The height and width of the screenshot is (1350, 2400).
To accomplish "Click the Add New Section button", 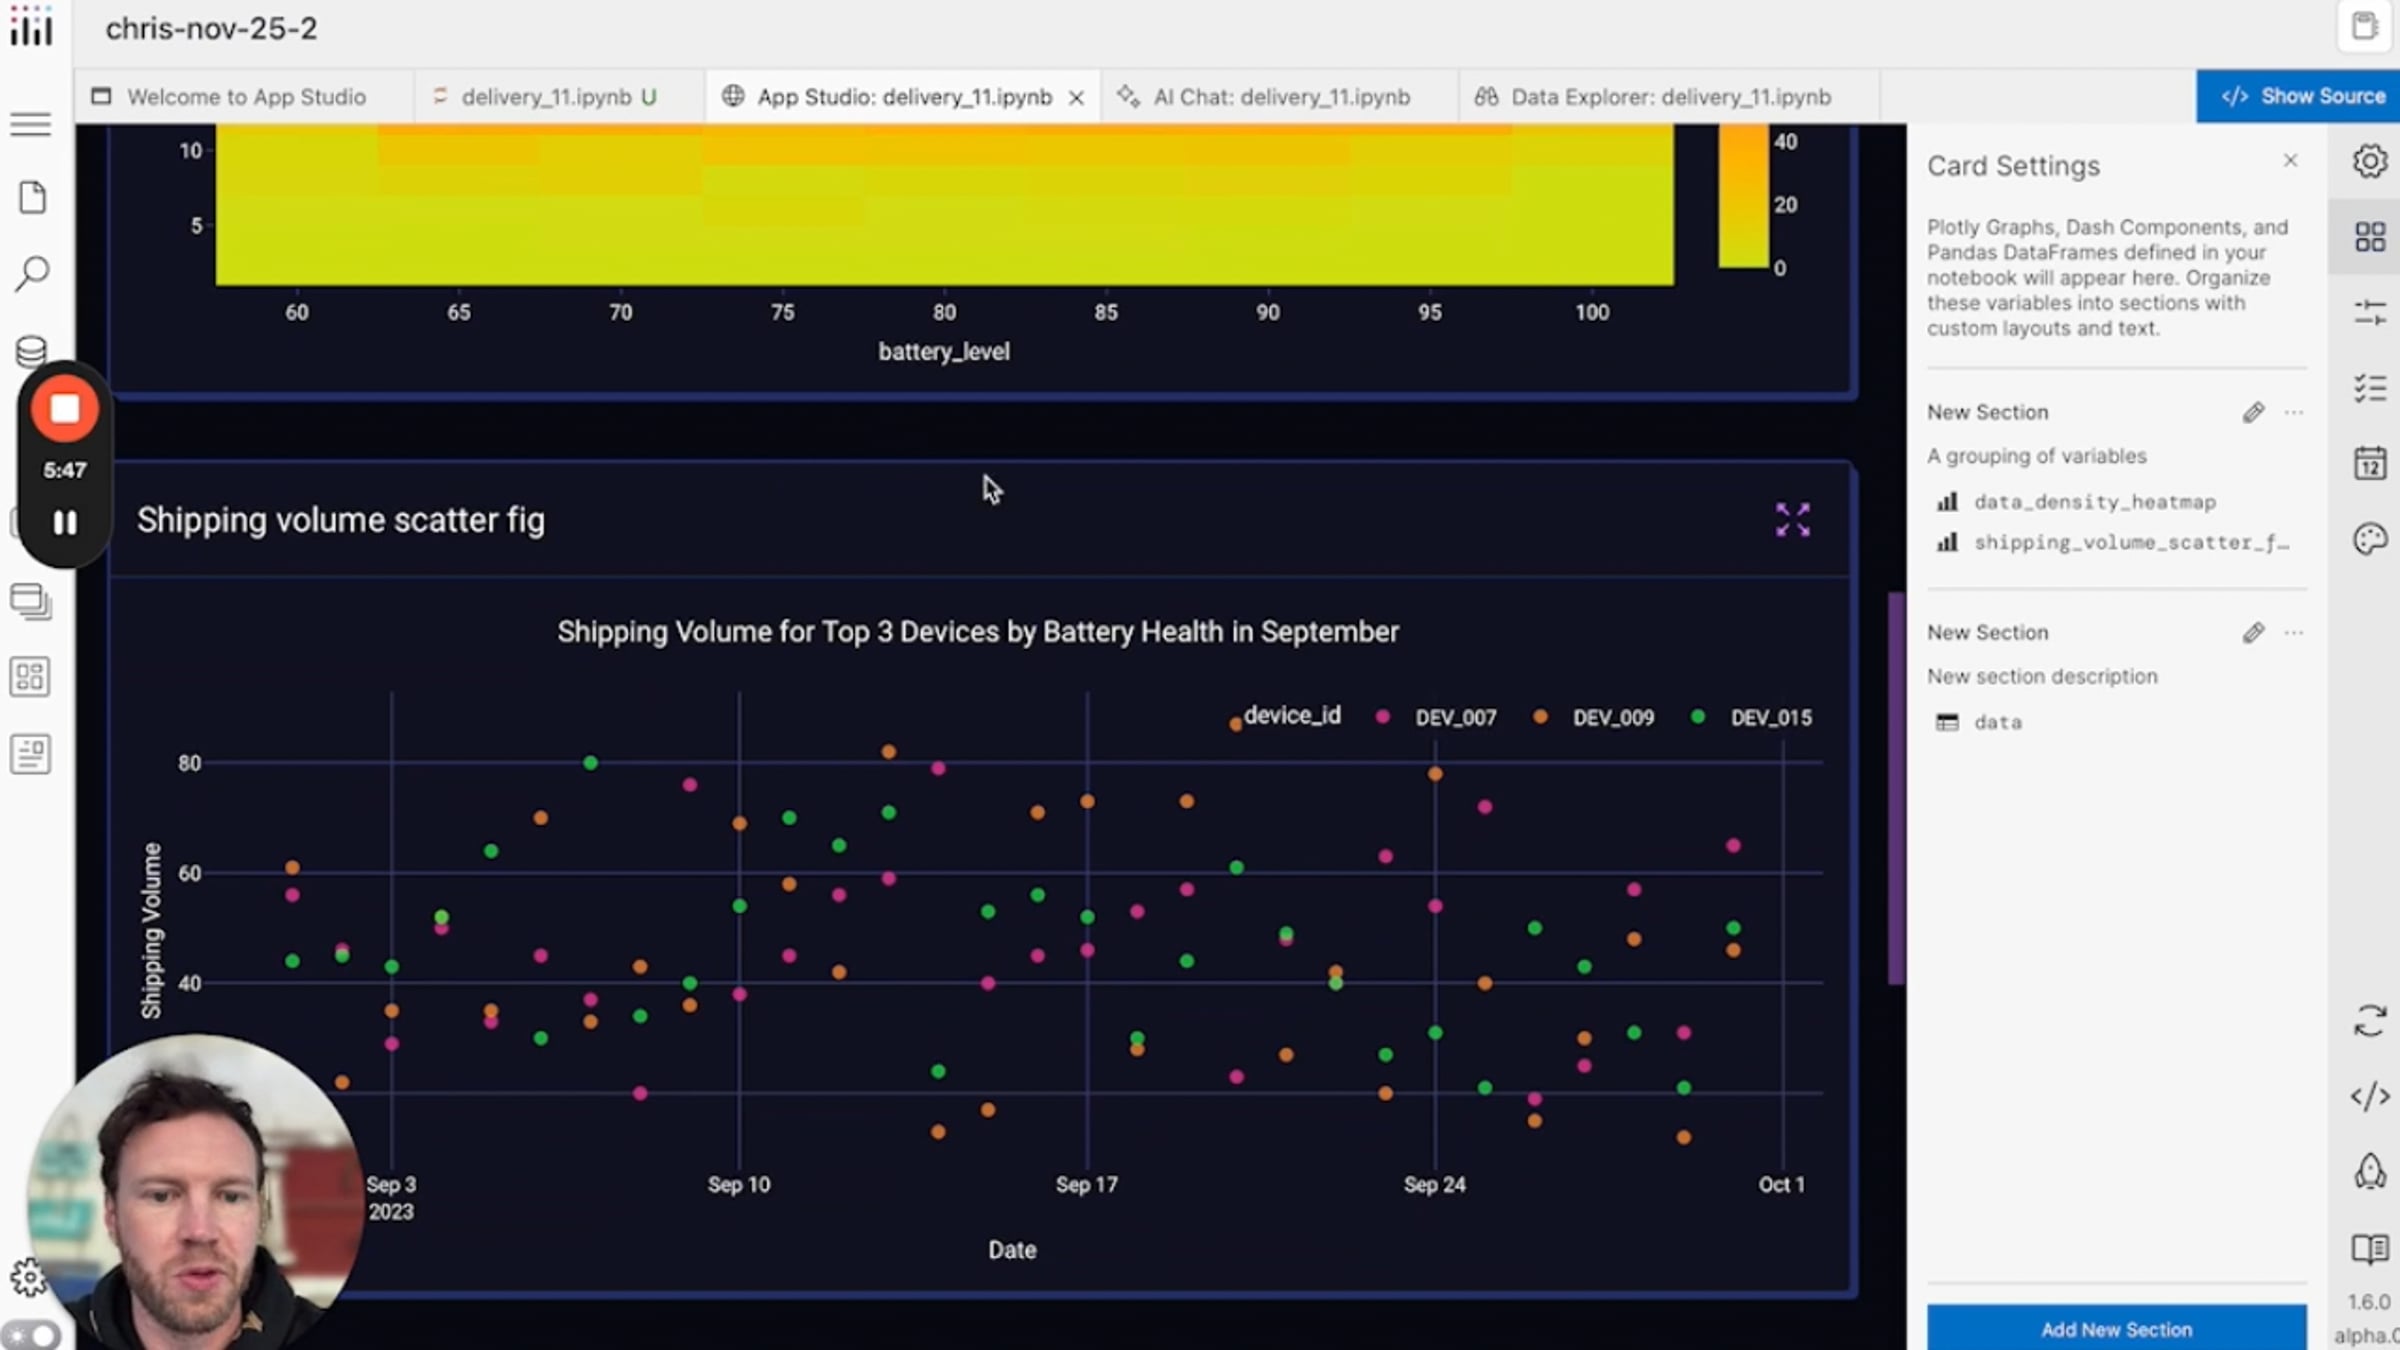I will (x=2115, y=1329).
